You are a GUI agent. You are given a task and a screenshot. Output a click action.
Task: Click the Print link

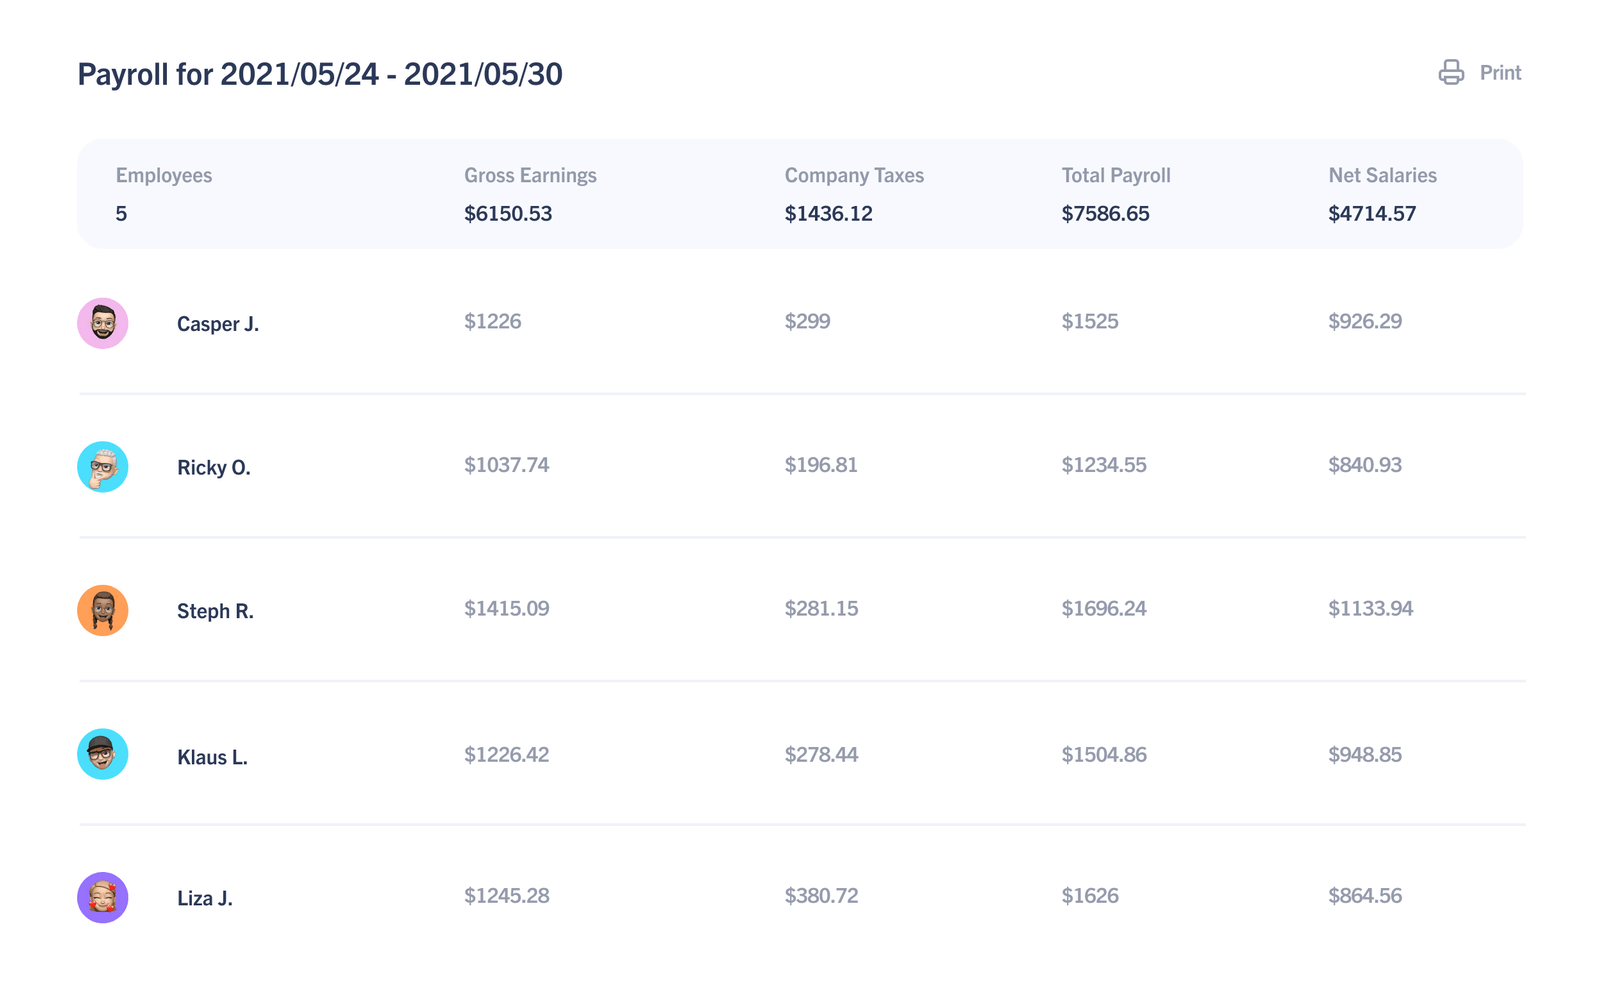(1500, 71)
